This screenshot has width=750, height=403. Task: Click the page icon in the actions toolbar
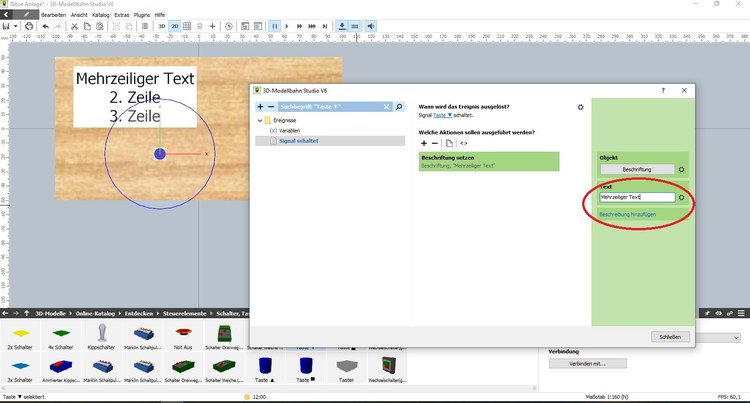click(449, 143)
